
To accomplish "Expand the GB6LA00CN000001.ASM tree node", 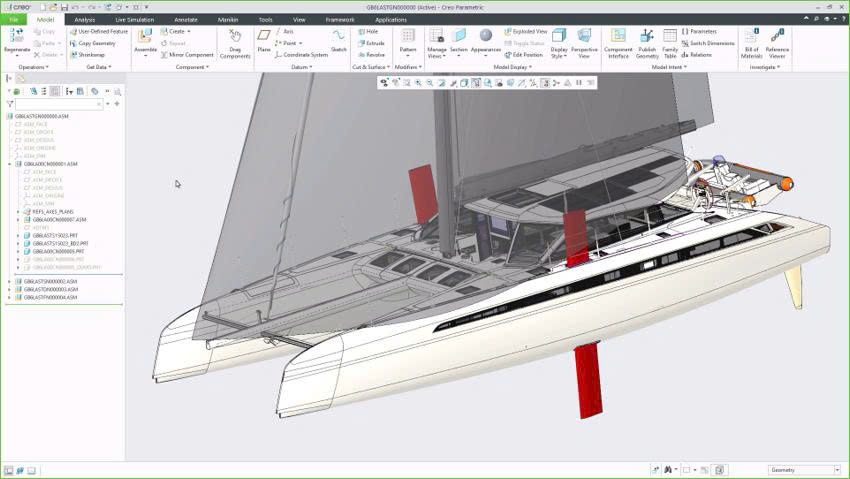I will [x=9, y=164].
